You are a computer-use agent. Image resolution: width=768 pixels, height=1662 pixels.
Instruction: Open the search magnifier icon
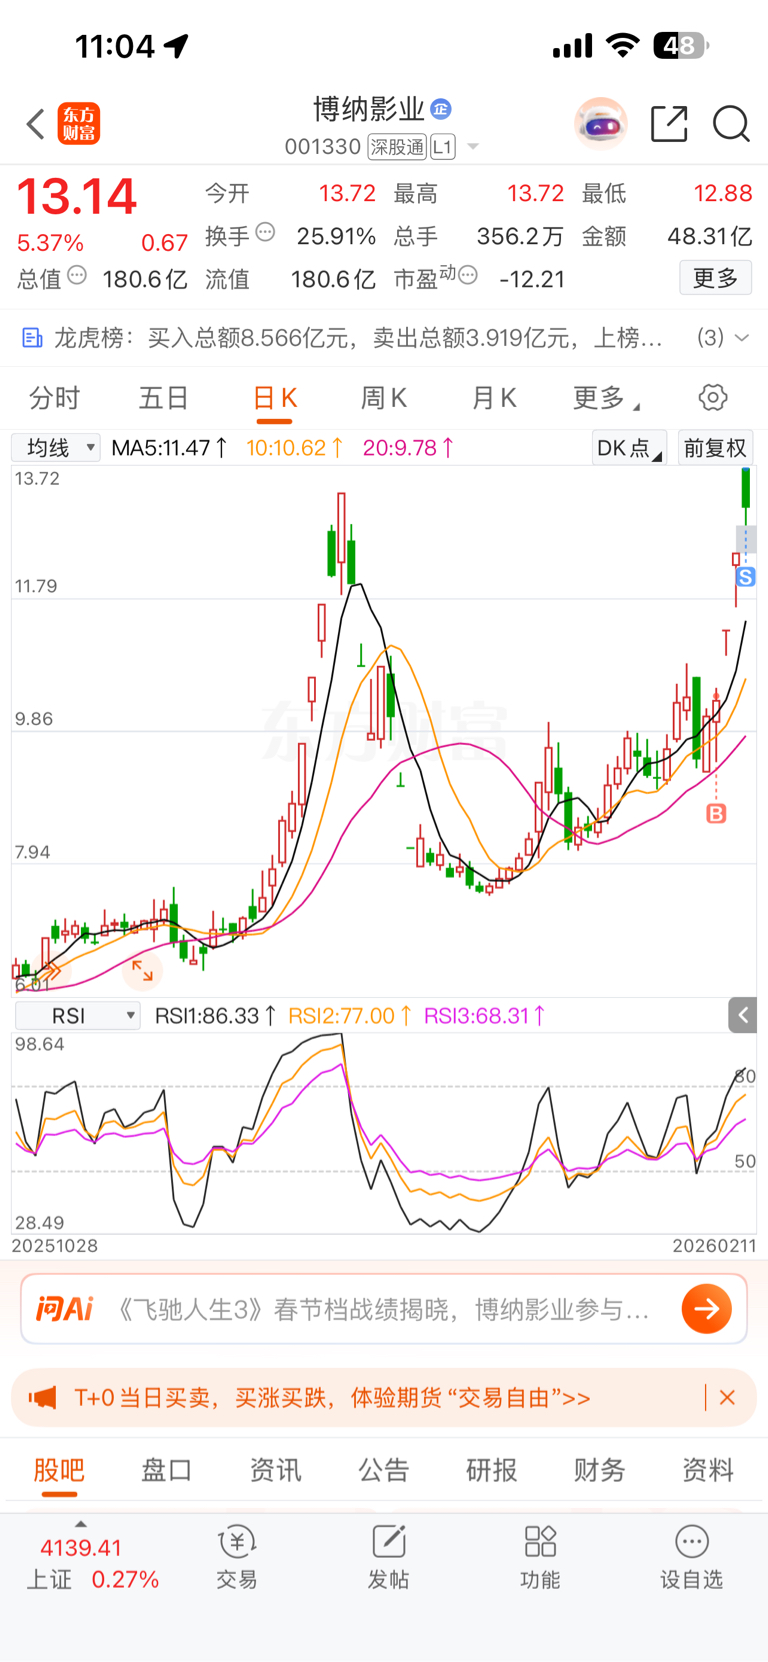731,124
